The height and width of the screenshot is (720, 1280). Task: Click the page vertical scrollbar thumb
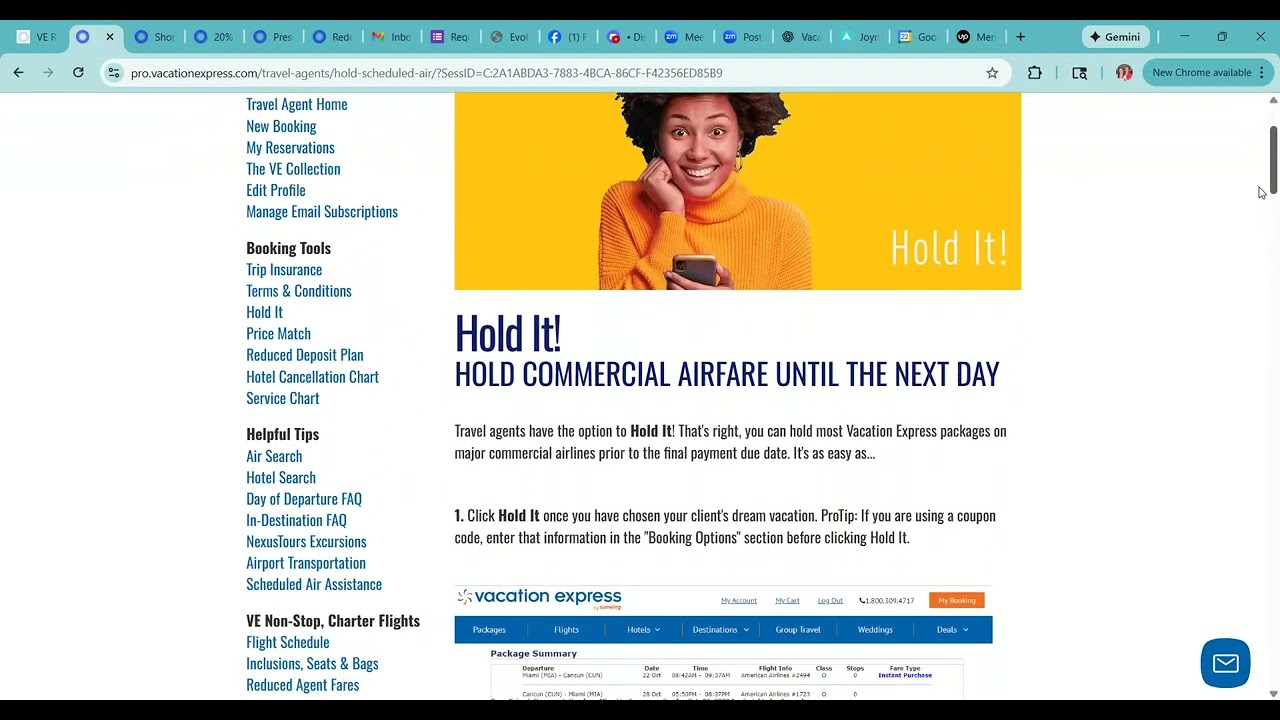pyautogui.click(x=1273, y=160)
